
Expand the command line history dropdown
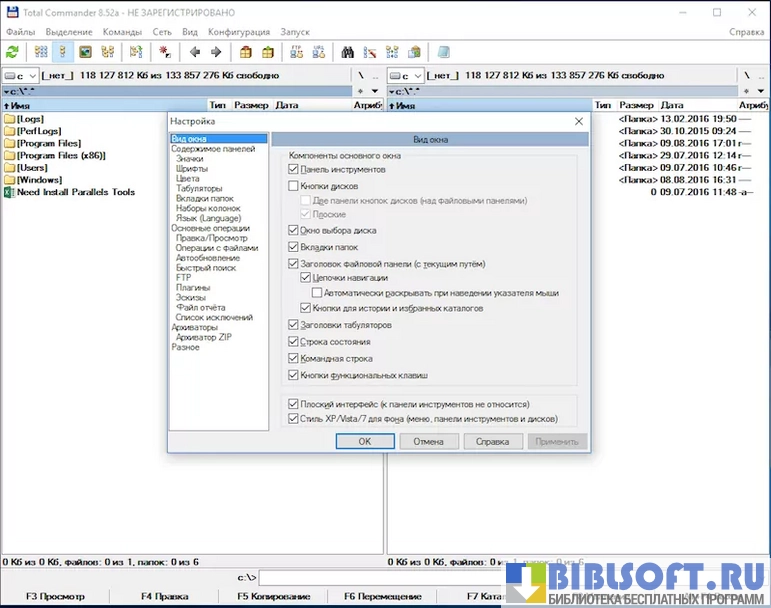(x=498, y=578)
